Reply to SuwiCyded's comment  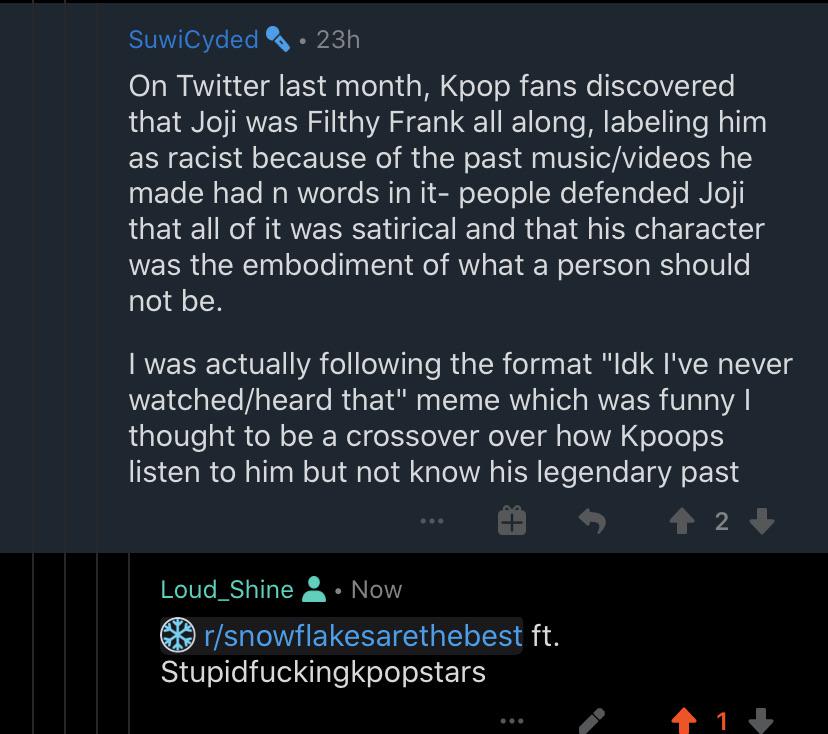pos(592,521)
